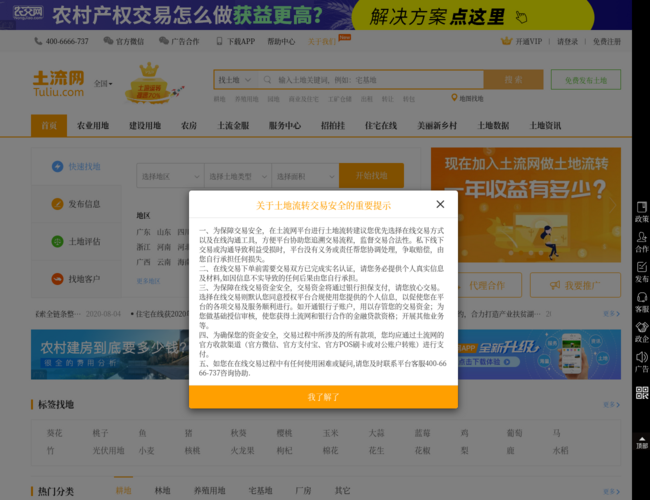The height and width of the screenshot is (500, 650).
Task: Open the 服务中心 navigation tab
Action: click(x=285, y=126)
